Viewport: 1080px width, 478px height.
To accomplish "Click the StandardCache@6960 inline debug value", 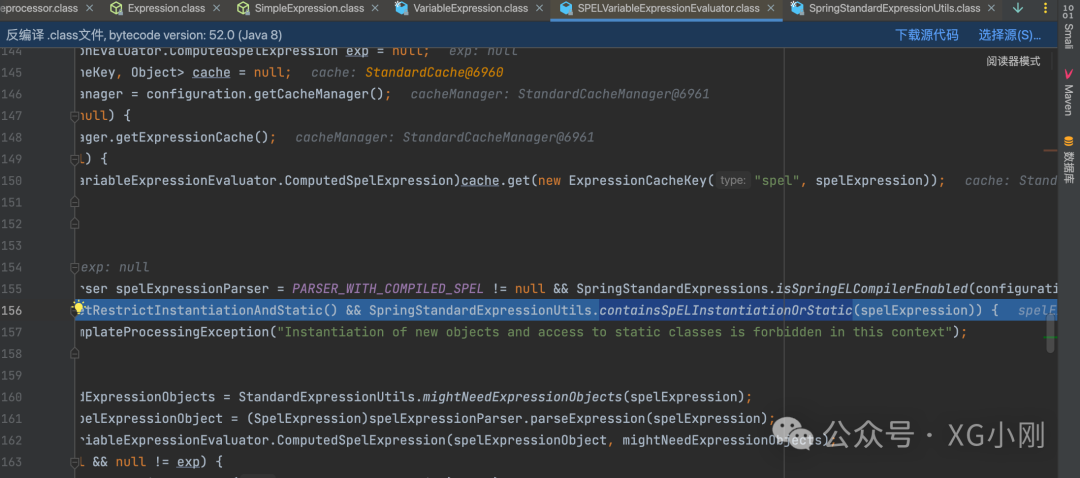I will point(434,72).
